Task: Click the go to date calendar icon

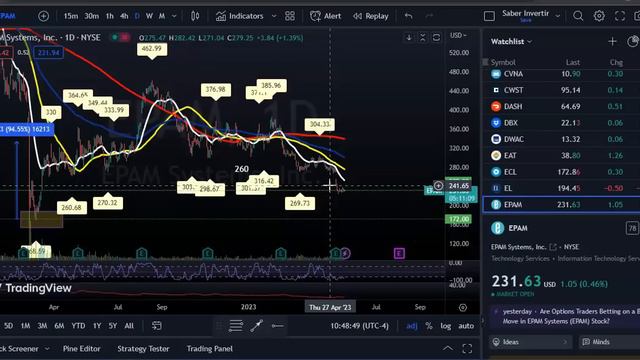Action: click(157, 326)
